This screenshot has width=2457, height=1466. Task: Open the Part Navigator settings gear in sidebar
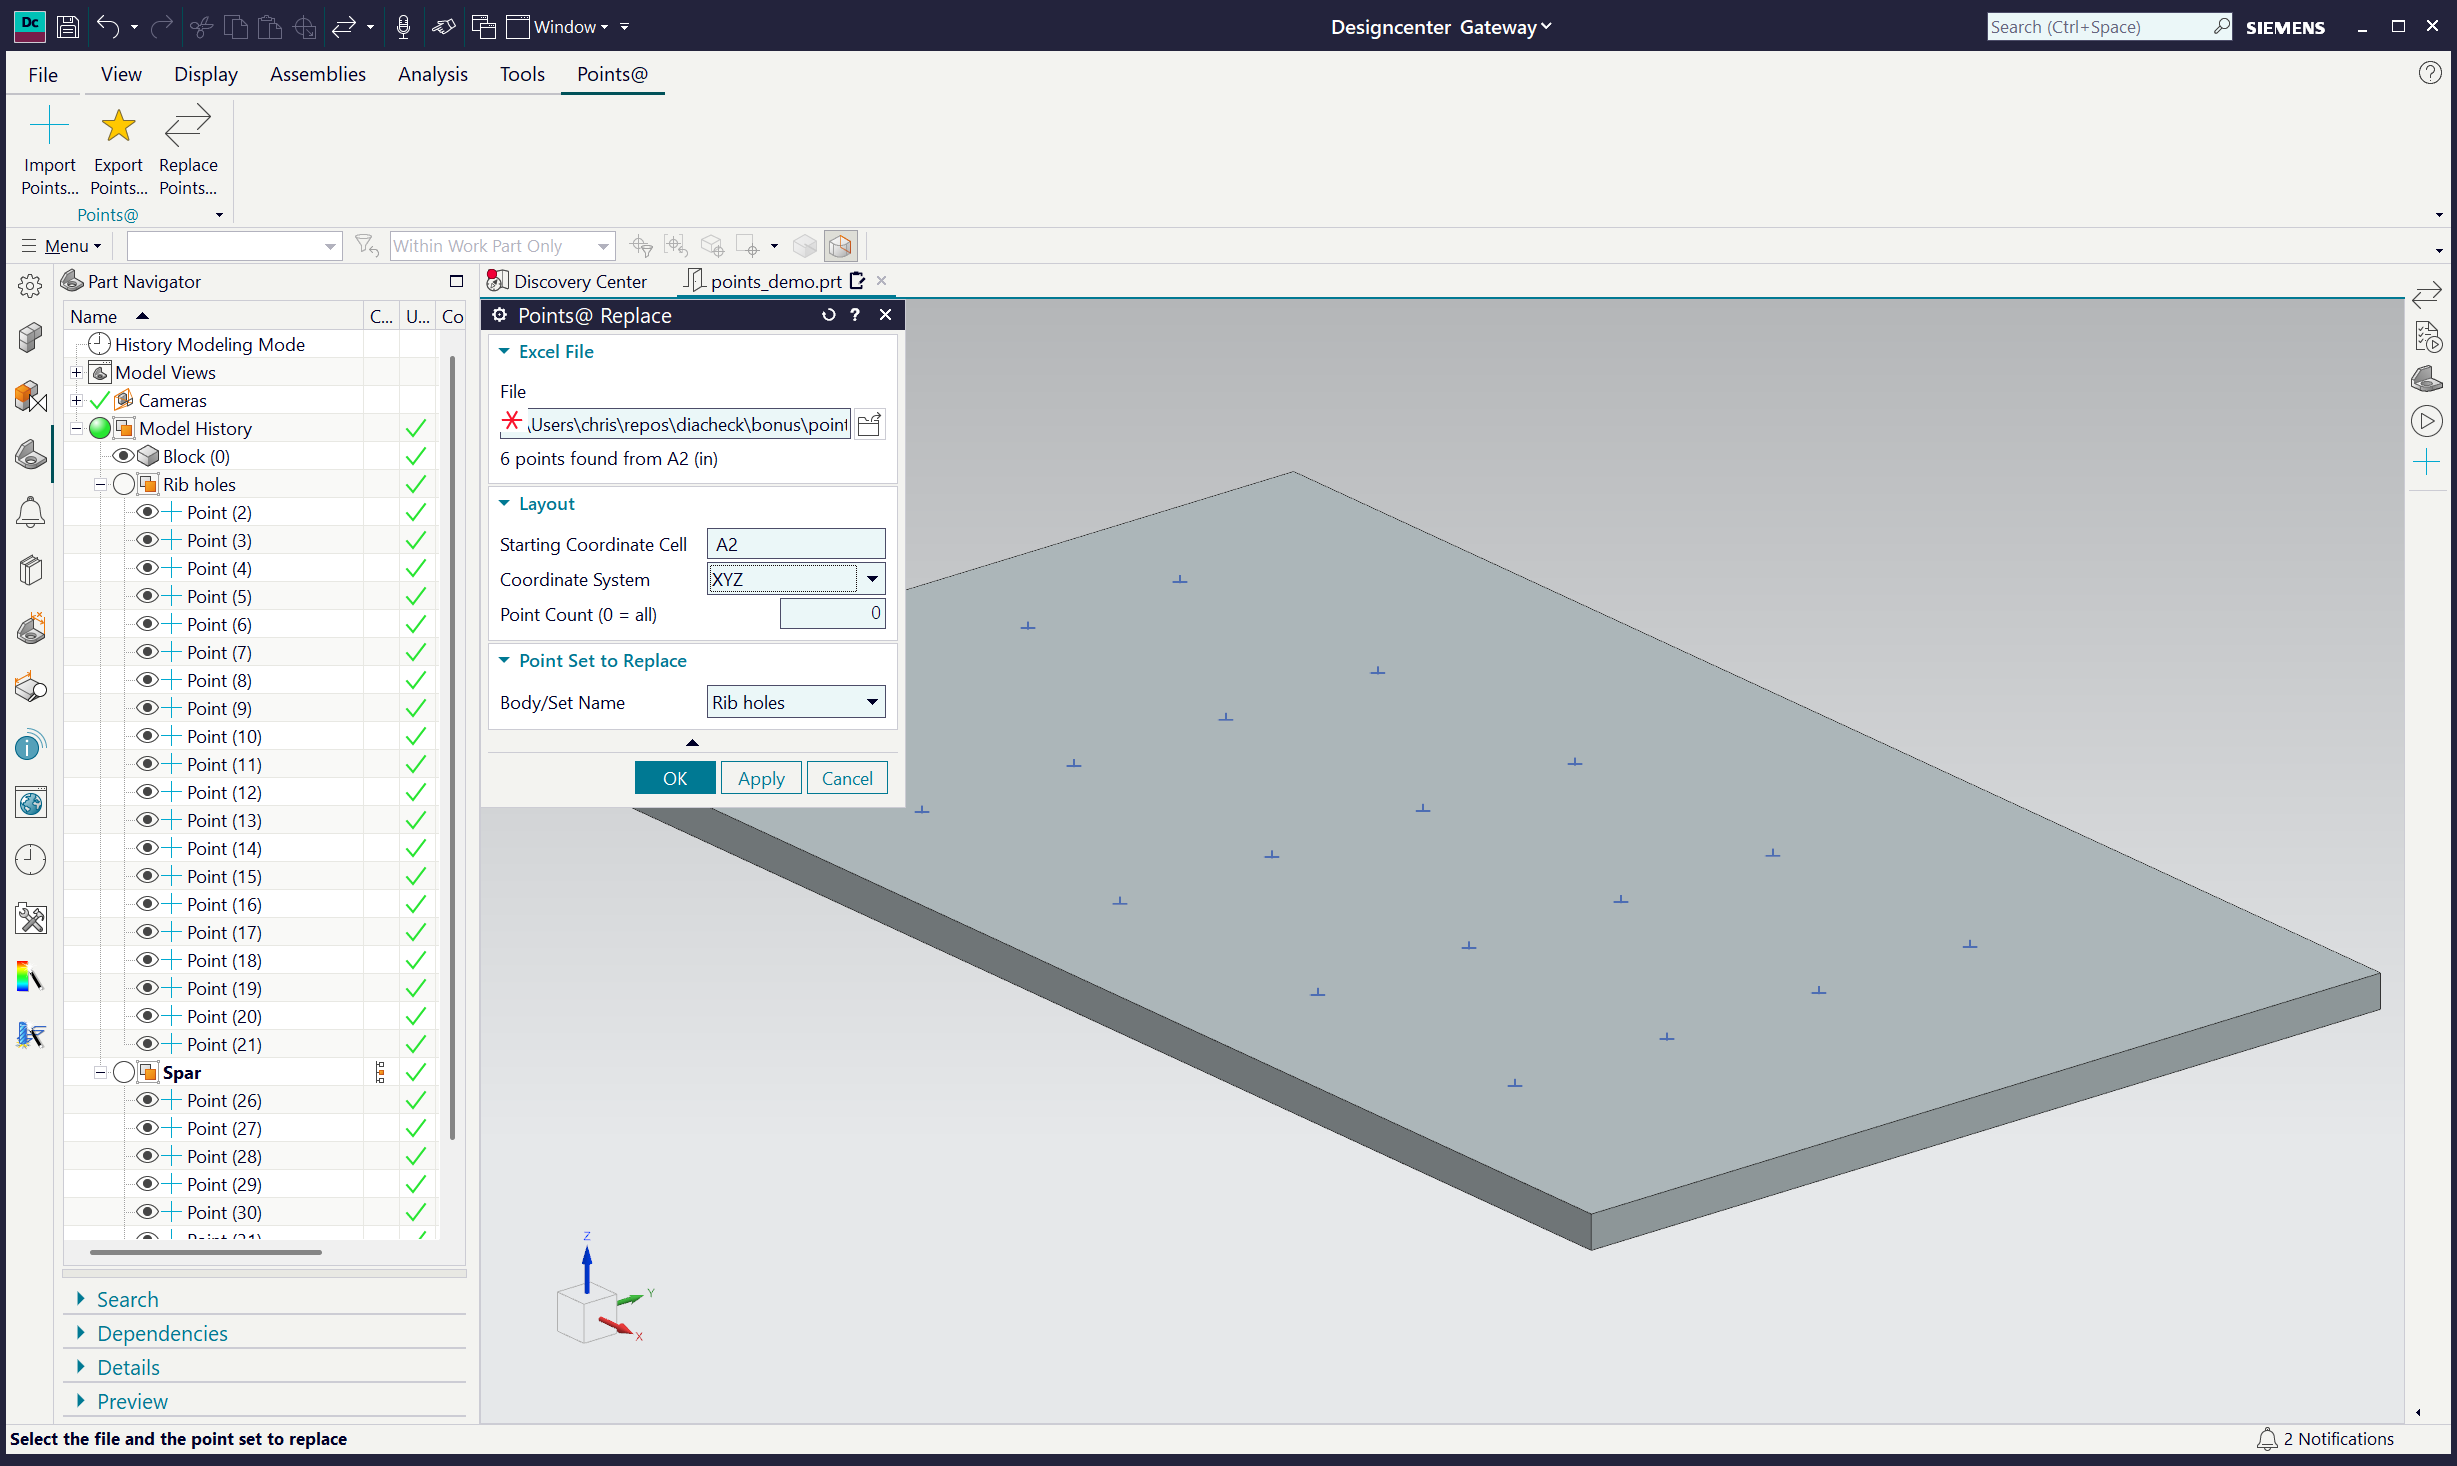click(x=30, y=286)
